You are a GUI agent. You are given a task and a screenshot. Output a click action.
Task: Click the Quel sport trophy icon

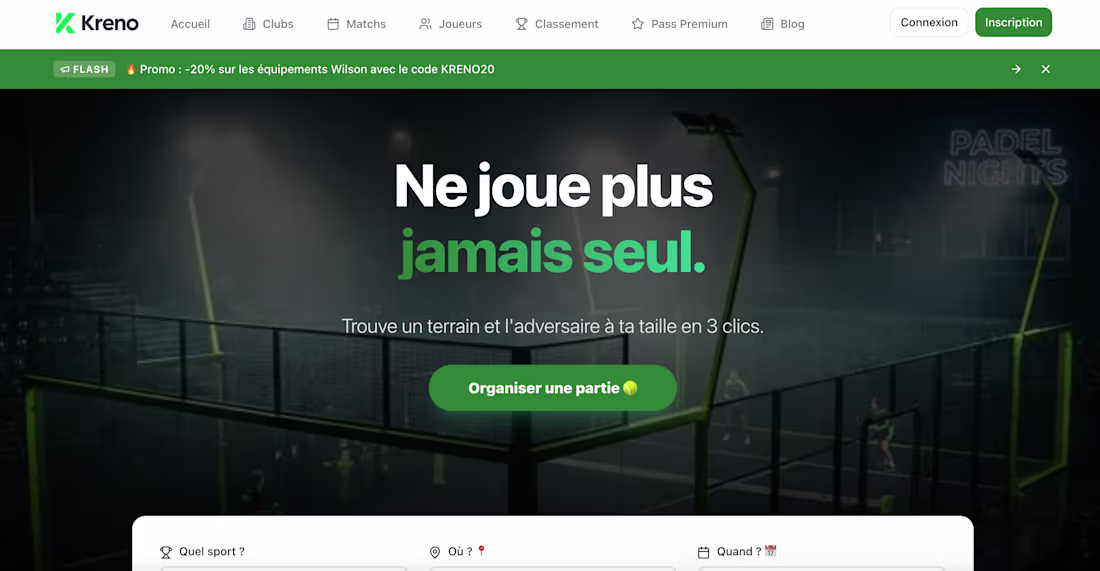(166, 552)
